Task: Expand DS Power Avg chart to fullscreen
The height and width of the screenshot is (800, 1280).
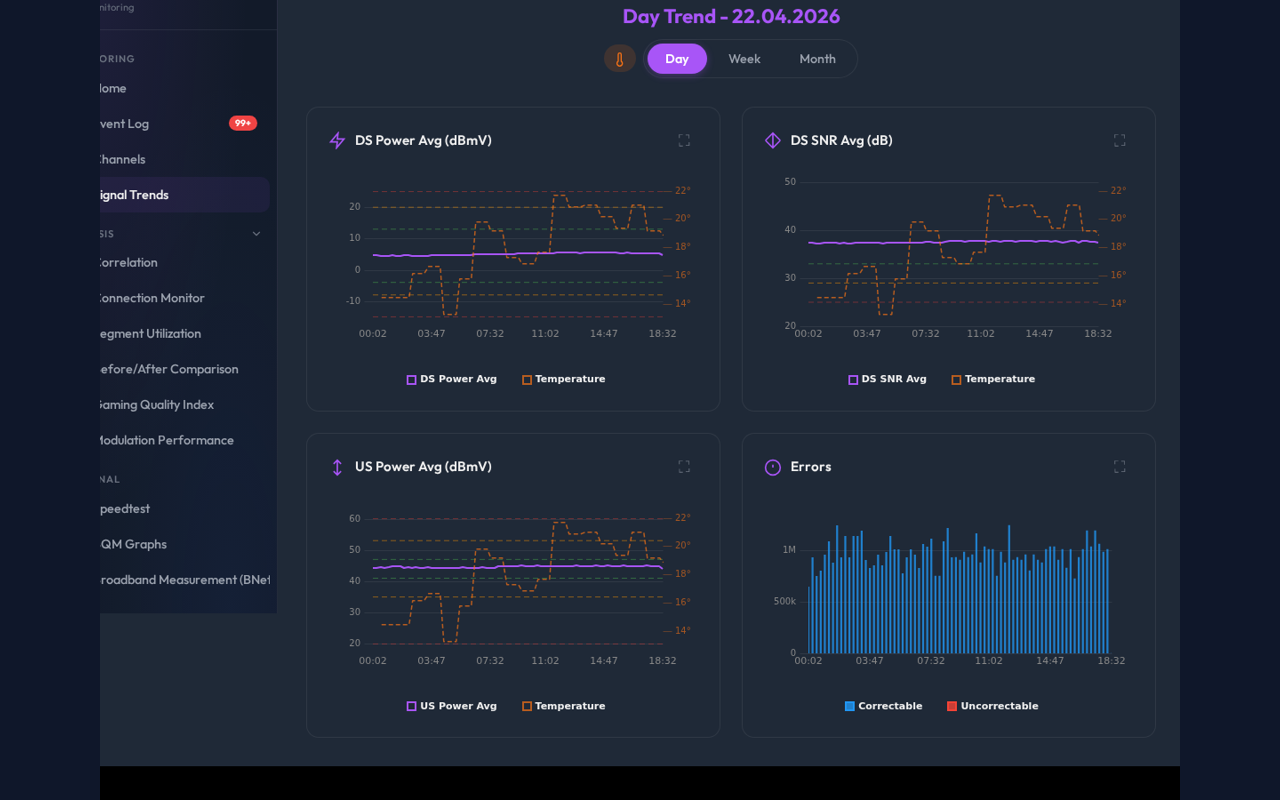Action: (x=684, y=140)
